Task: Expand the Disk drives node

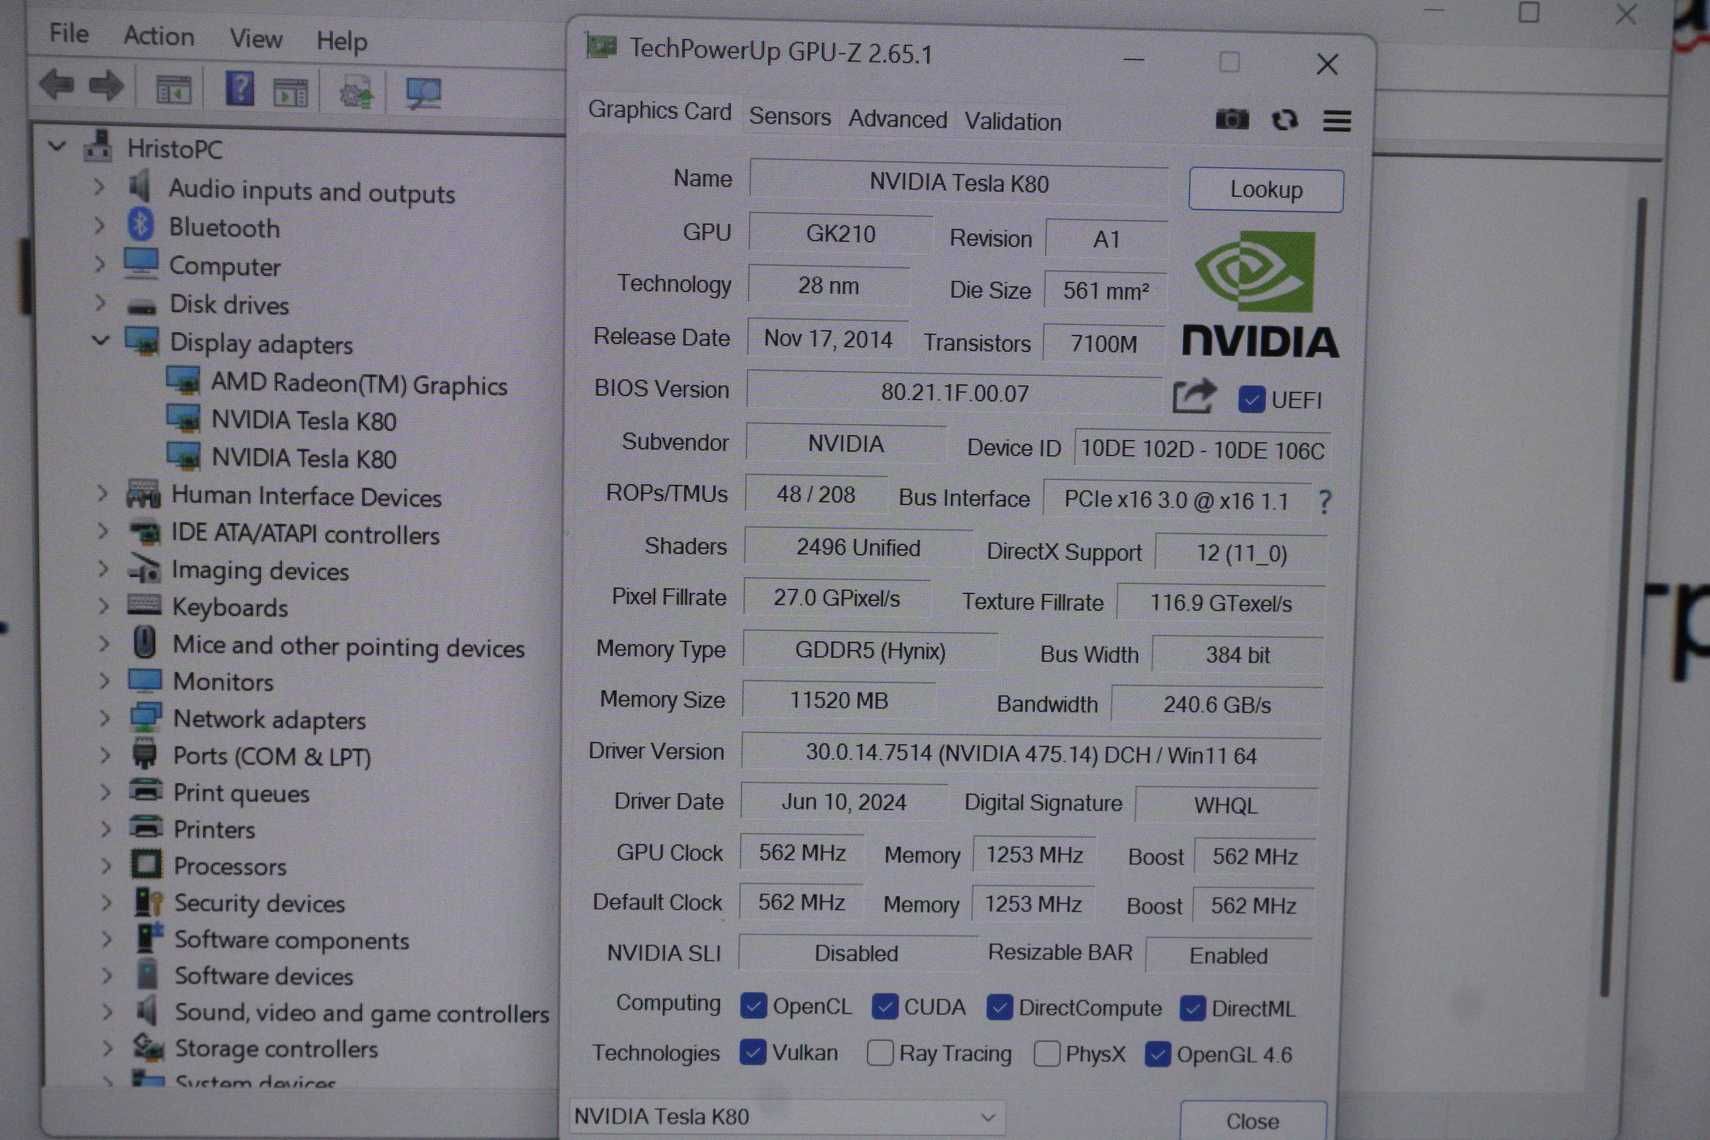Action: pyautogui.click(x=99, y=302)
